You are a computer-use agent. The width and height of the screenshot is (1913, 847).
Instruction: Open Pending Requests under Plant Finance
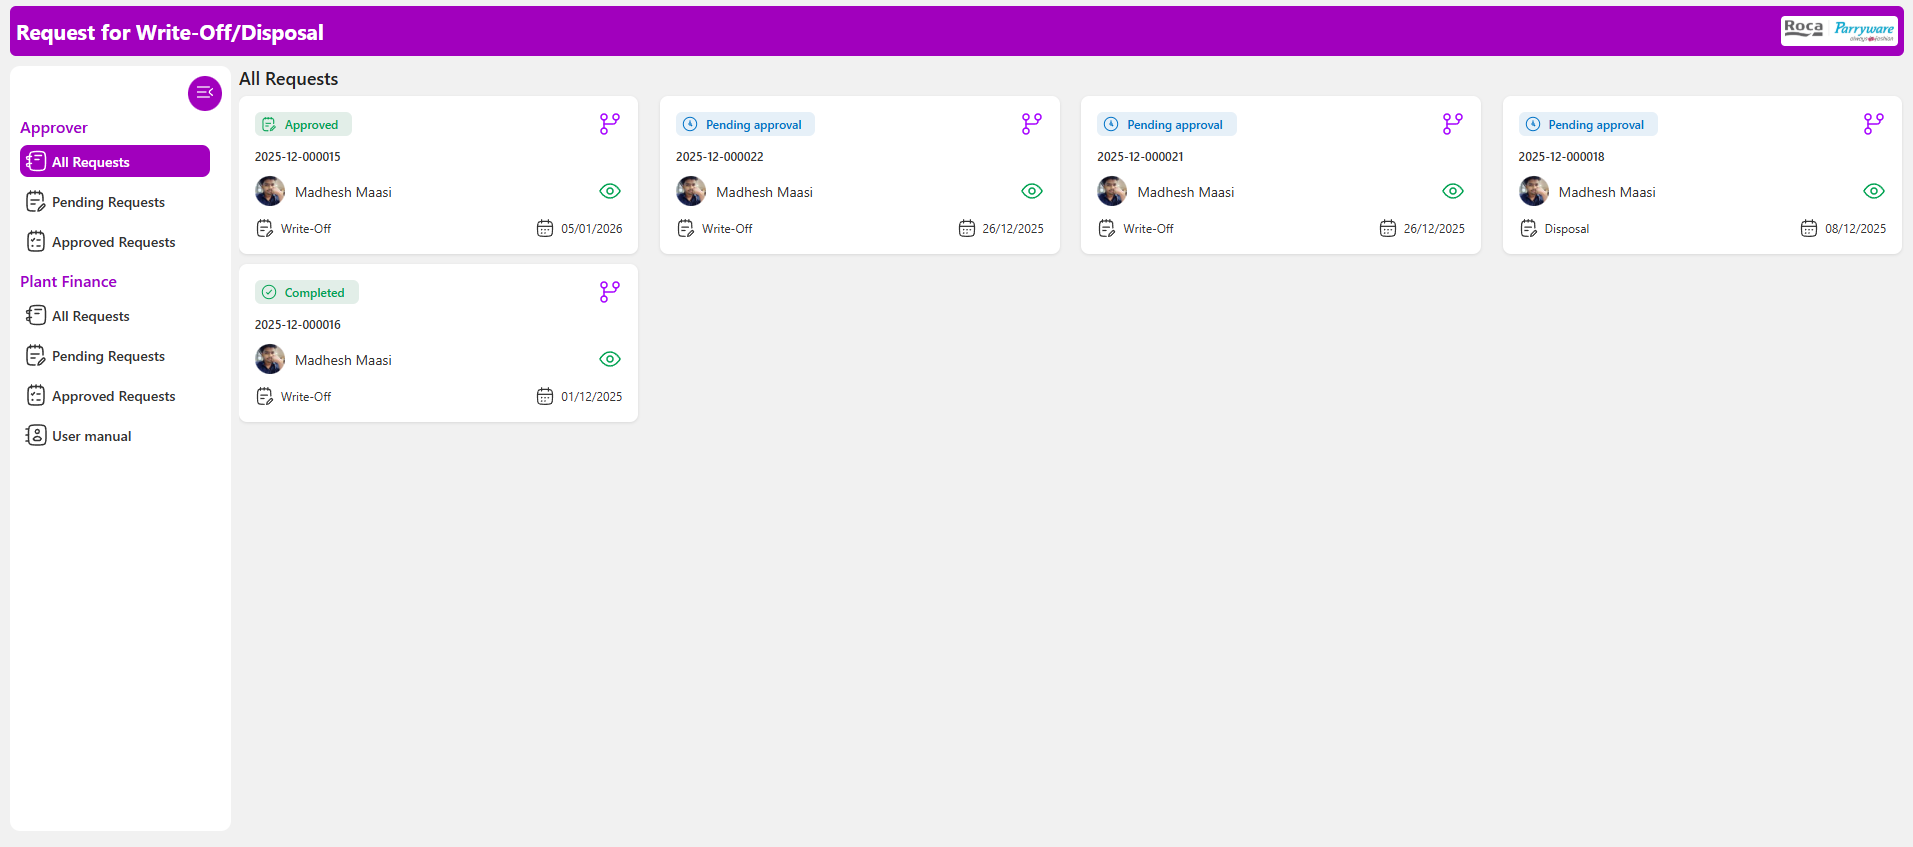click(x=108, y=356)
